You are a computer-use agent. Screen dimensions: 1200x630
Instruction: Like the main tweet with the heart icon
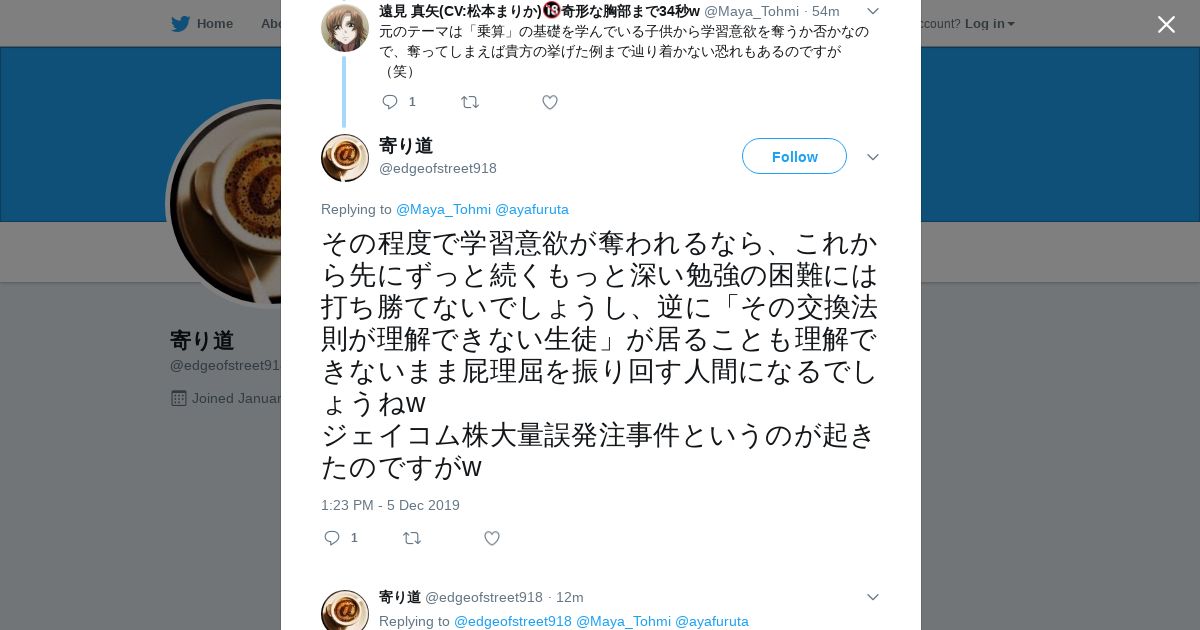(x=492, y=538)
